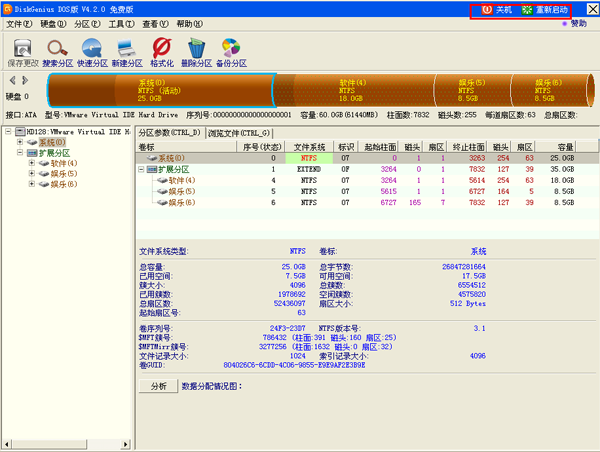Click right arrow of tree horizontal scrollbar

(126, 444)
